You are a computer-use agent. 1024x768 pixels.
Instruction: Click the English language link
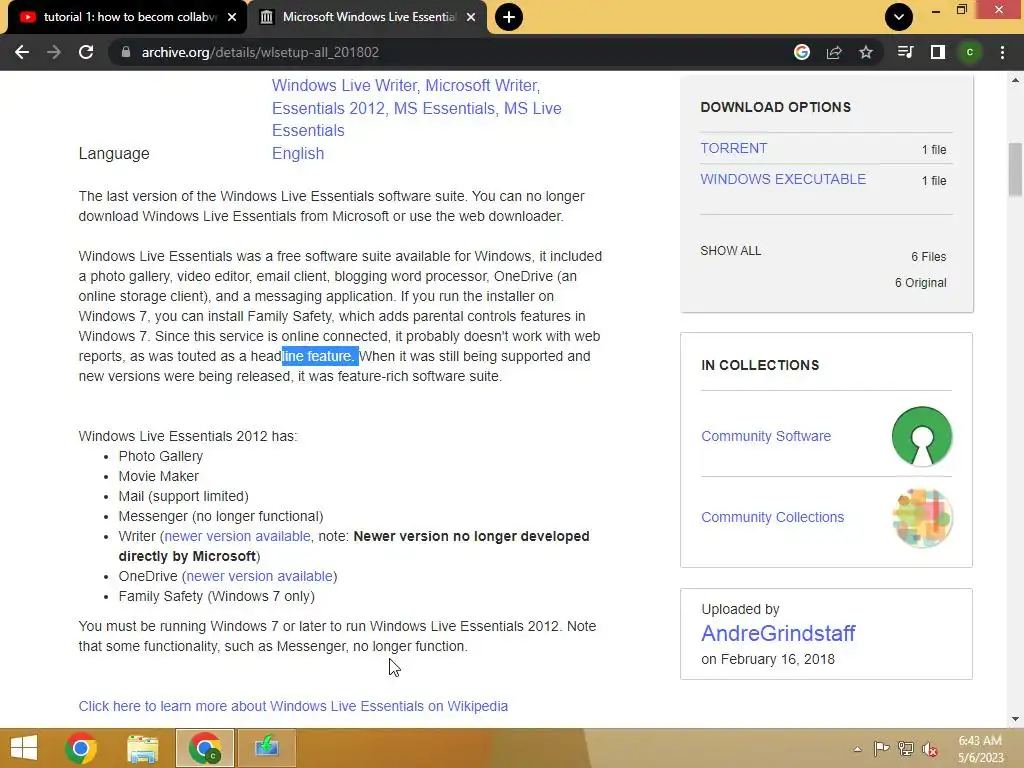[x=298, y=153]
